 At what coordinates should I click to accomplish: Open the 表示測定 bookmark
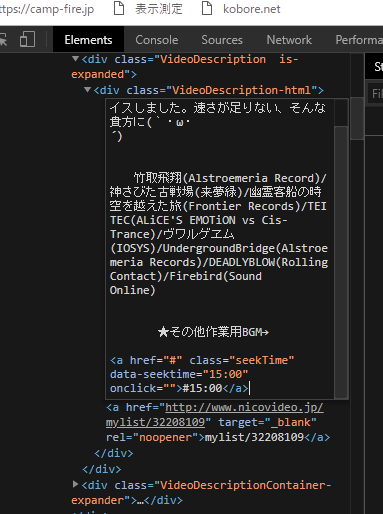(x=159, y=9)
